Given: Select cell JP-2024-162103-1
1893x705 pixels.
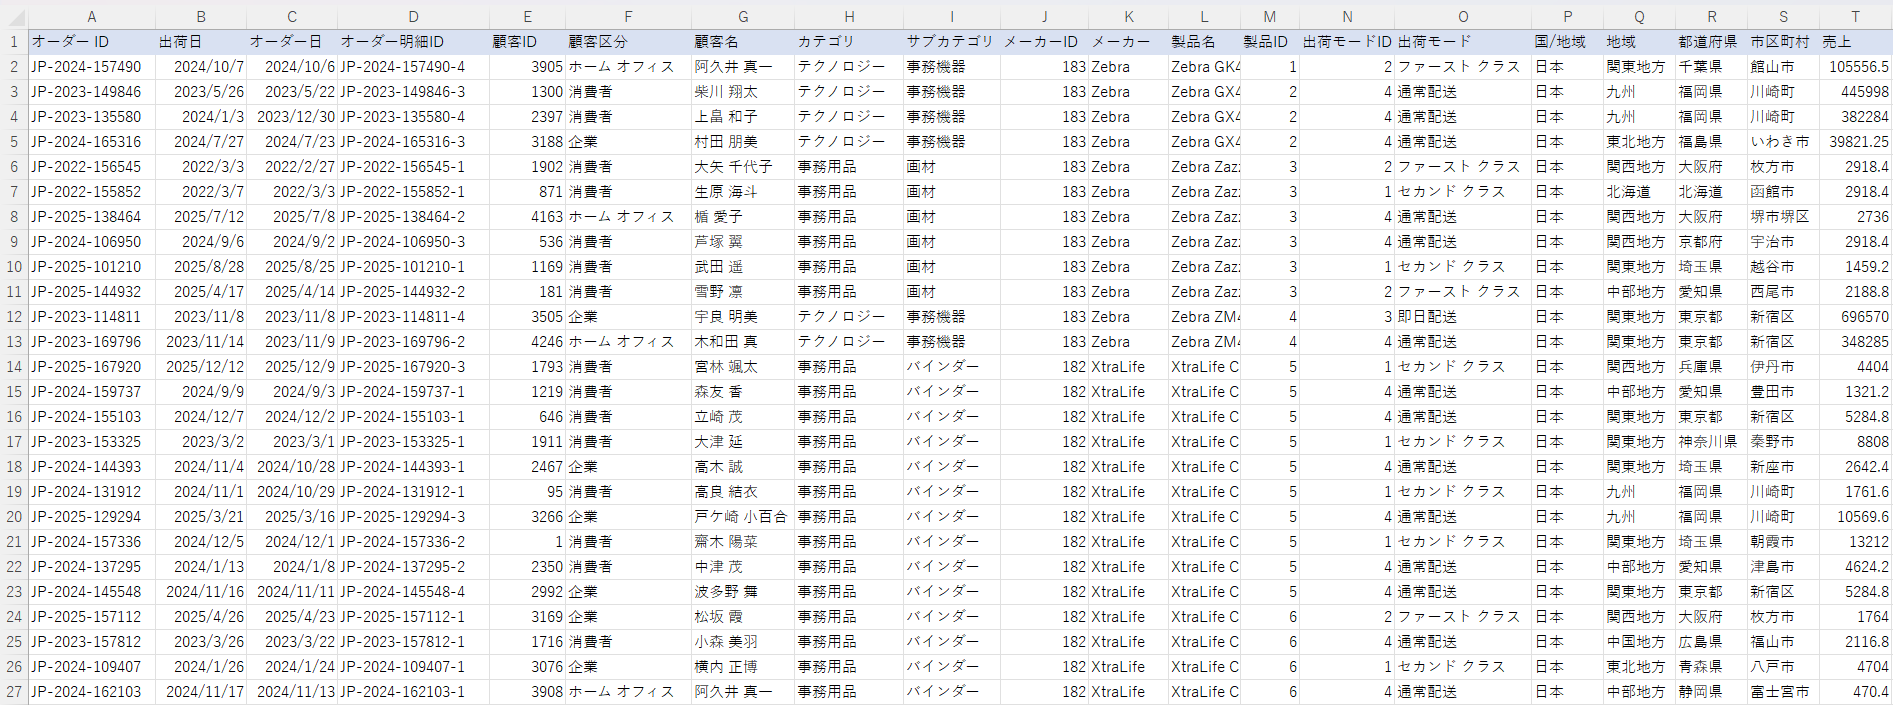Looking at the screenshot, I should click(x=413, y=691).
